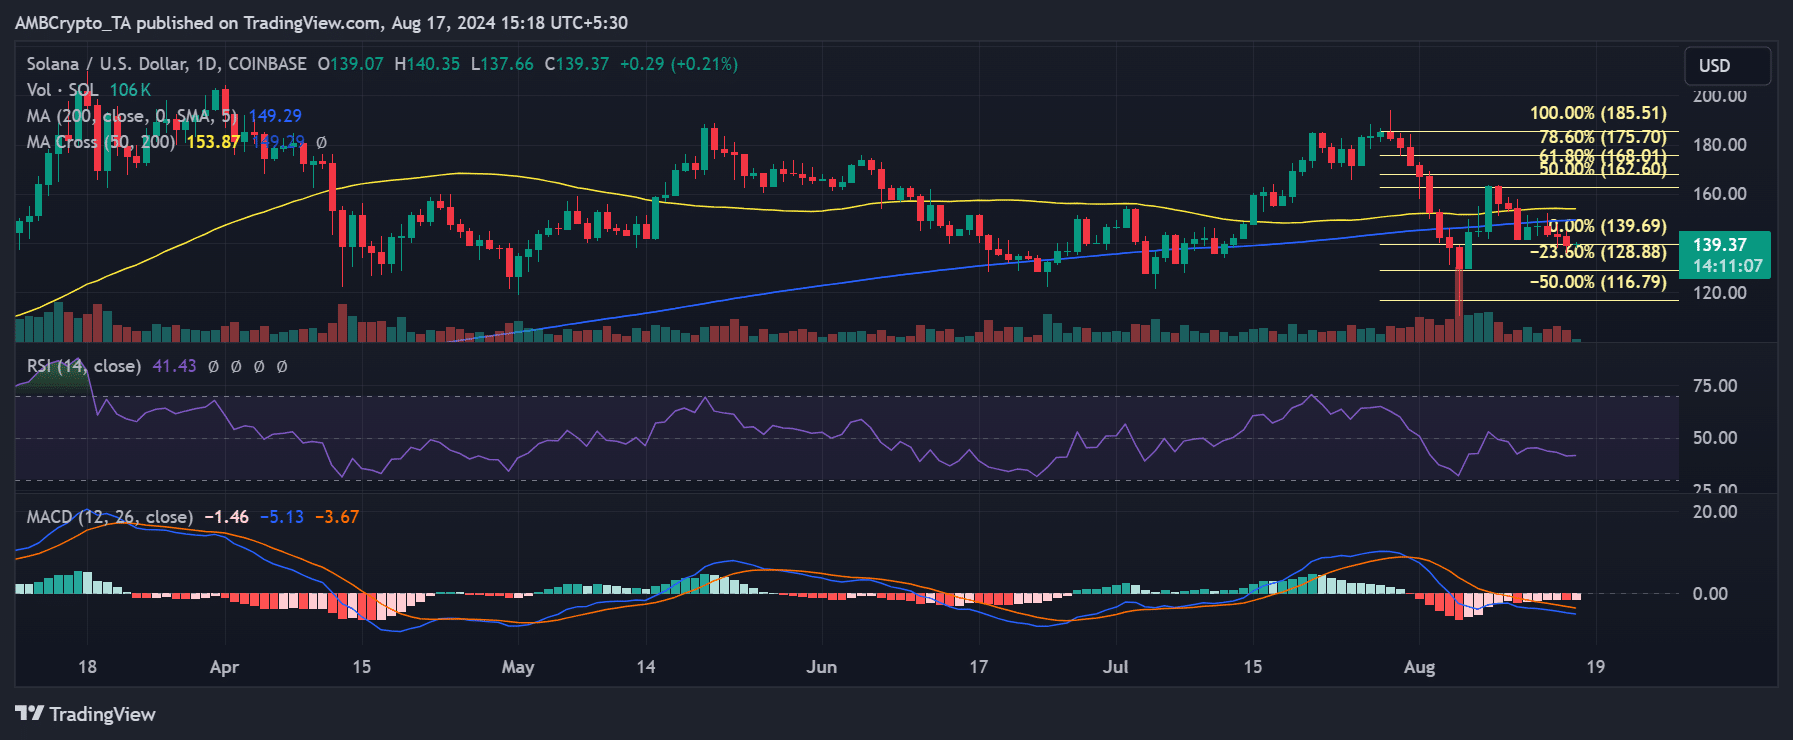Click the MA Cross value 153.87
Screen dimensions: 1793x740
coord(213,142)
